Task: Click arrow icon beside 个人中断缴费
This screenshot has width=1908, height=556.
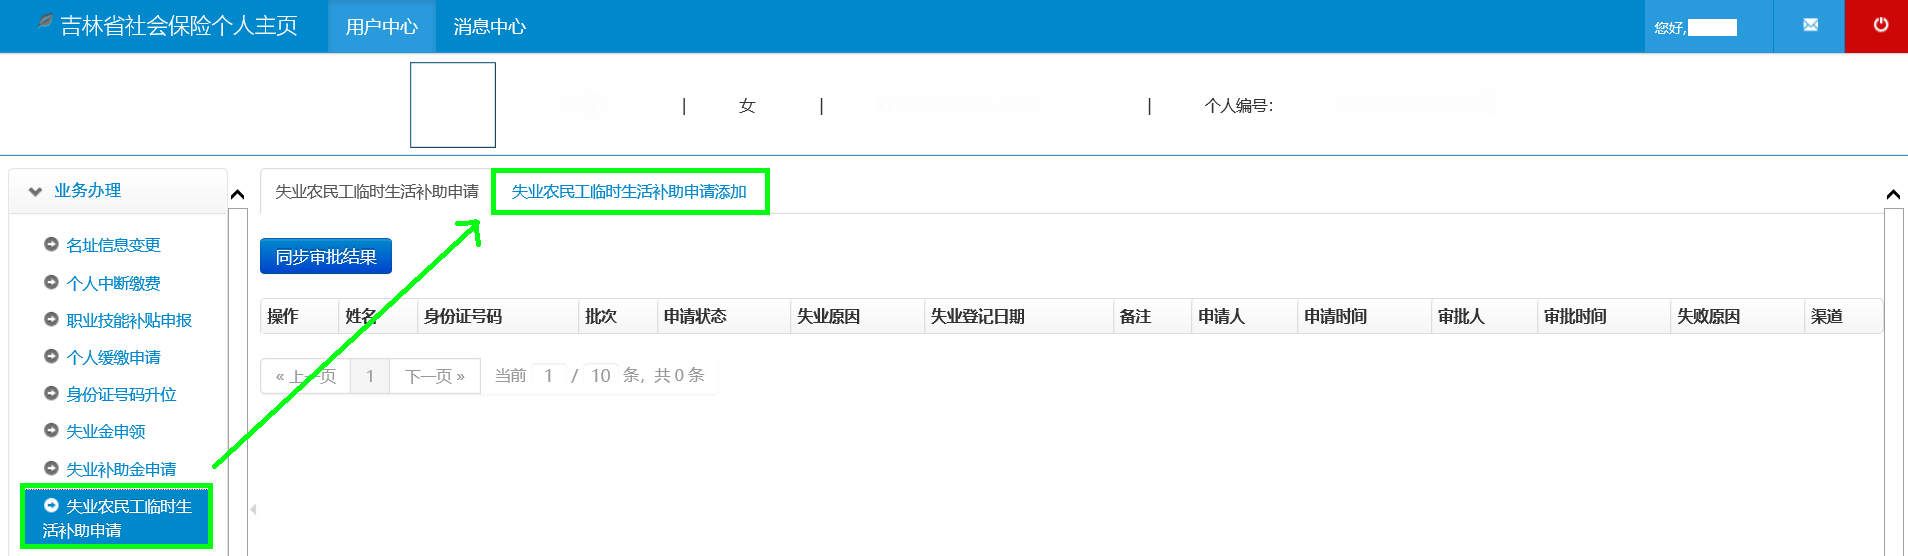Action: [51, 282]
